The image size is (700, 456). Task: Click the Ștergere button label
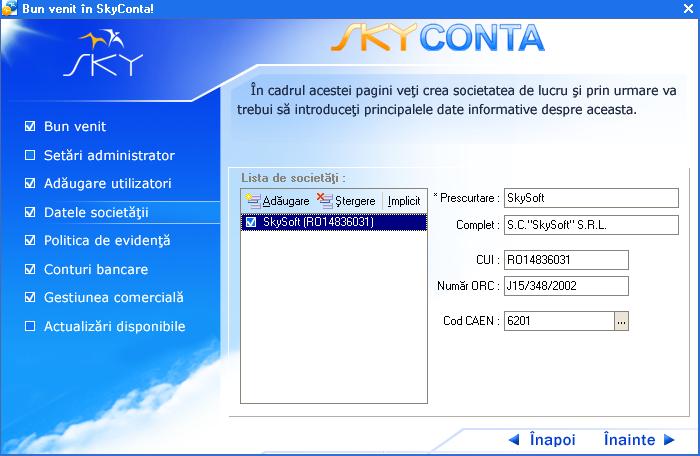[355, 201]
